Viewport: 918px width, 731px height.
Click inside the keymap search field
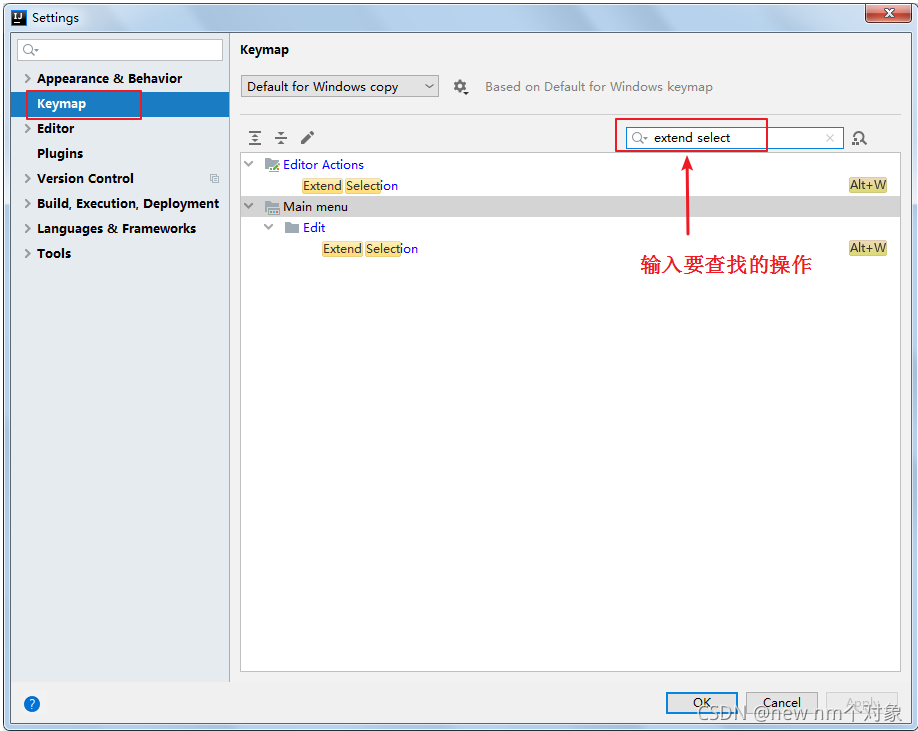(735, 138)
